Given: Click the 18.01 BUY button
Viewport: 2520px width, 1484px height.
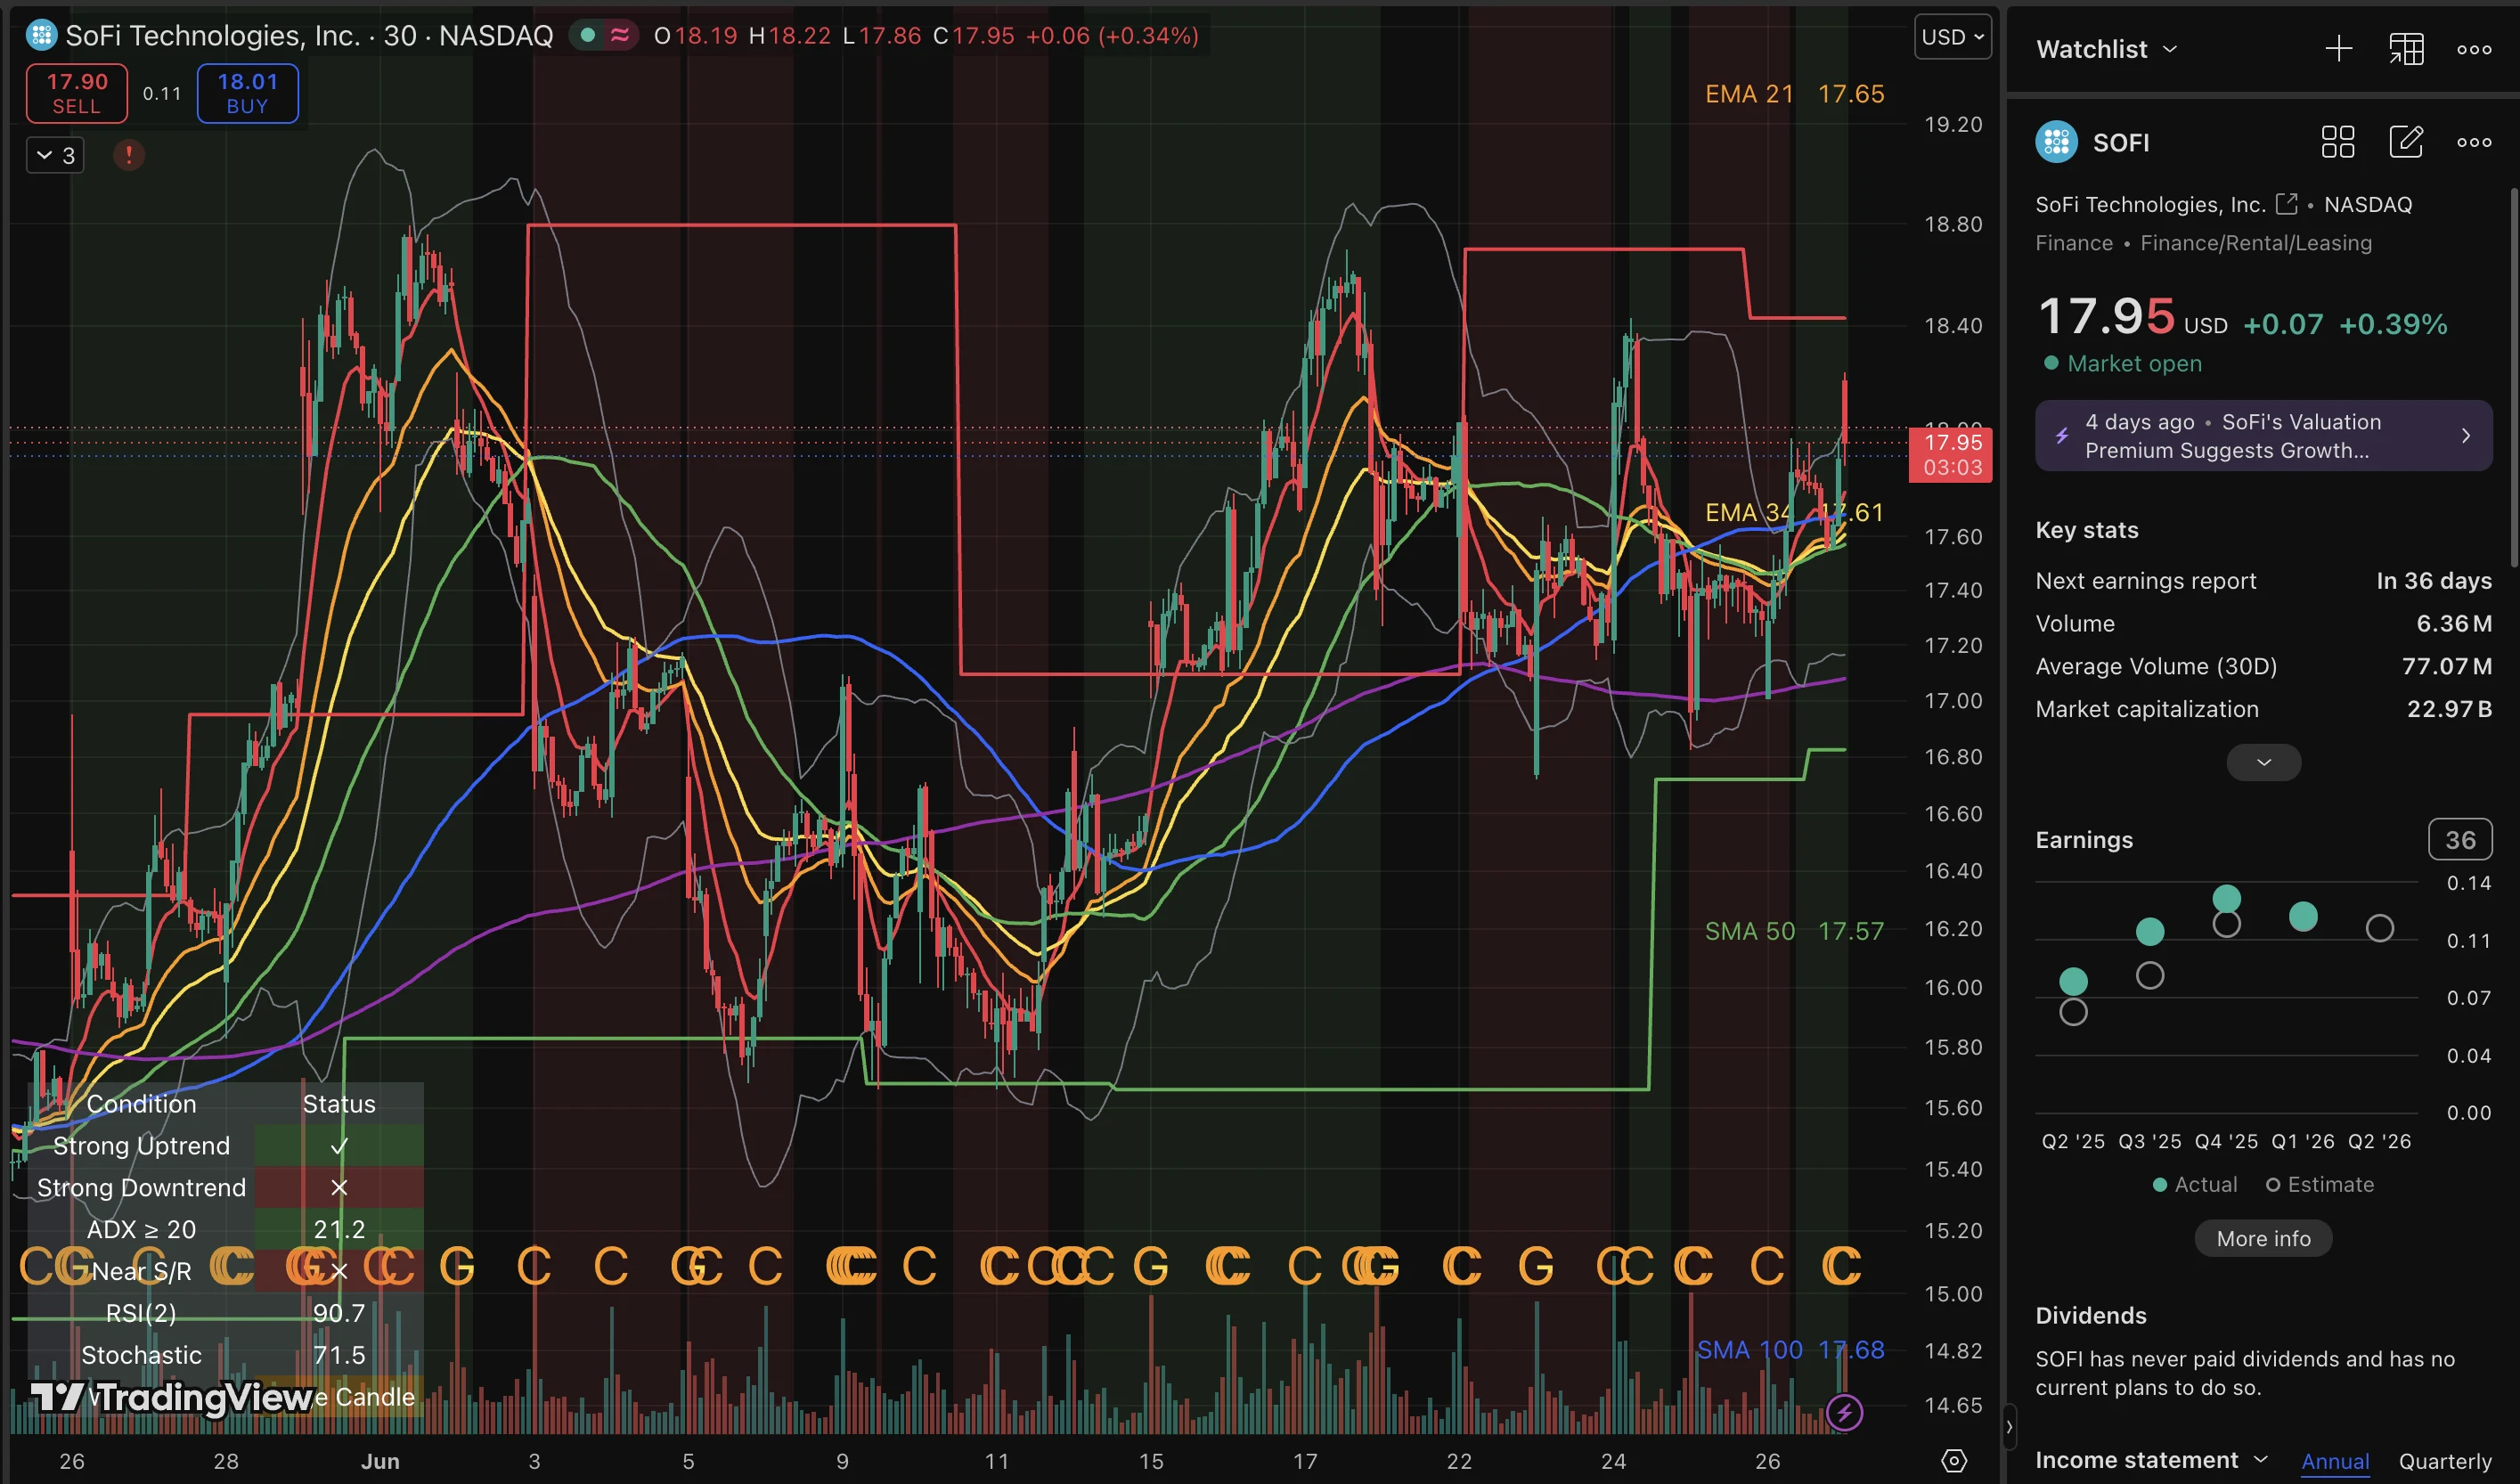Looking at the screenshot, I should 248,93.
